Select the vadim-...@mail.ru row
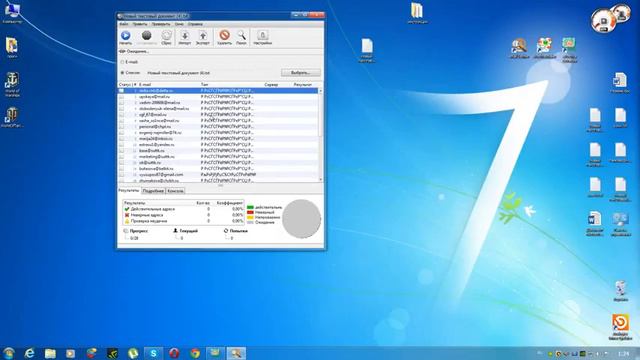640x360 pixels. [x=218, y=103]
